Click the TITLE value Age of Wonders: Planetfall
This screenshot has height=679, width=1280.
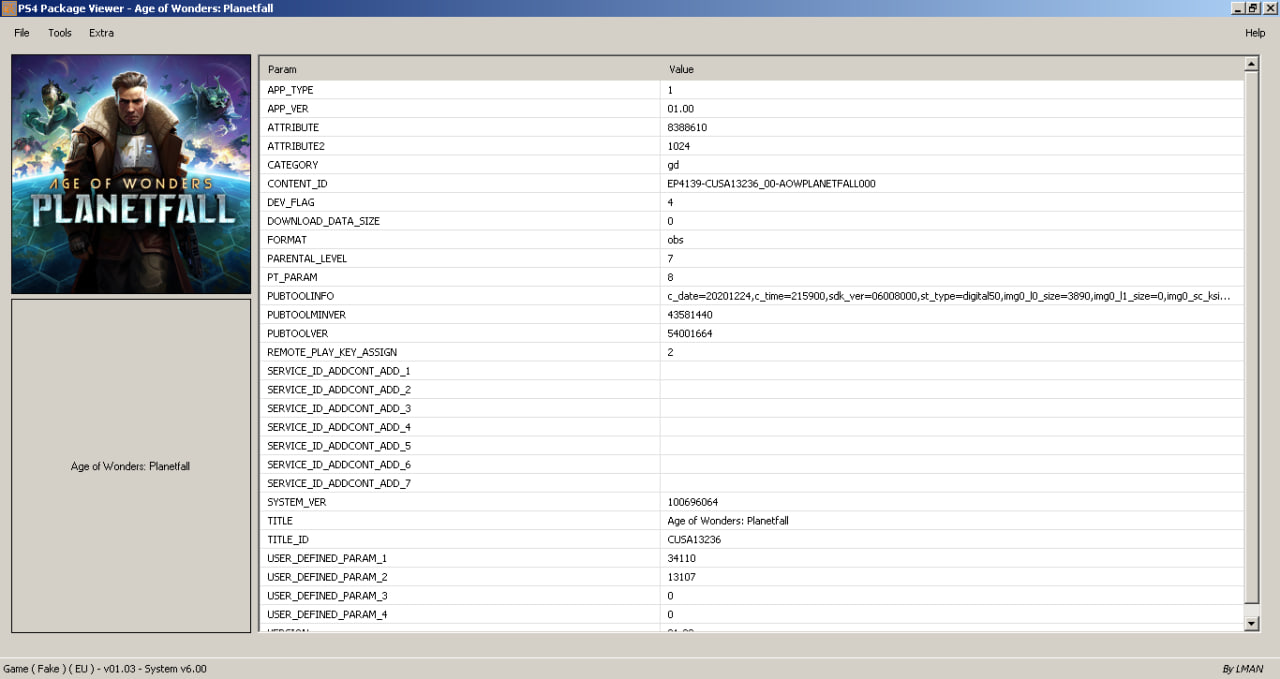click(x=728, y=520)
